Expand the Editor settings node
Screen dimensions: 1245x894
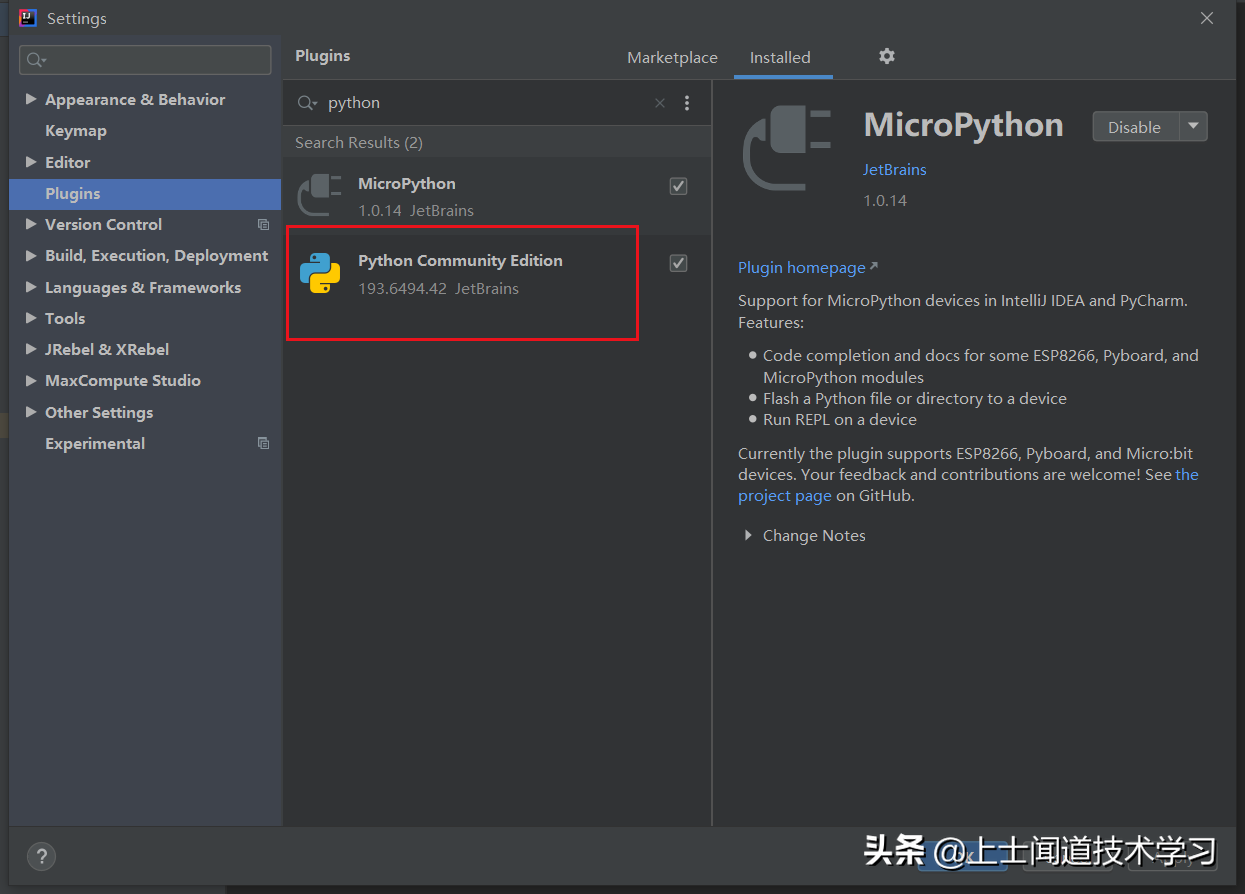coord(31,162)
